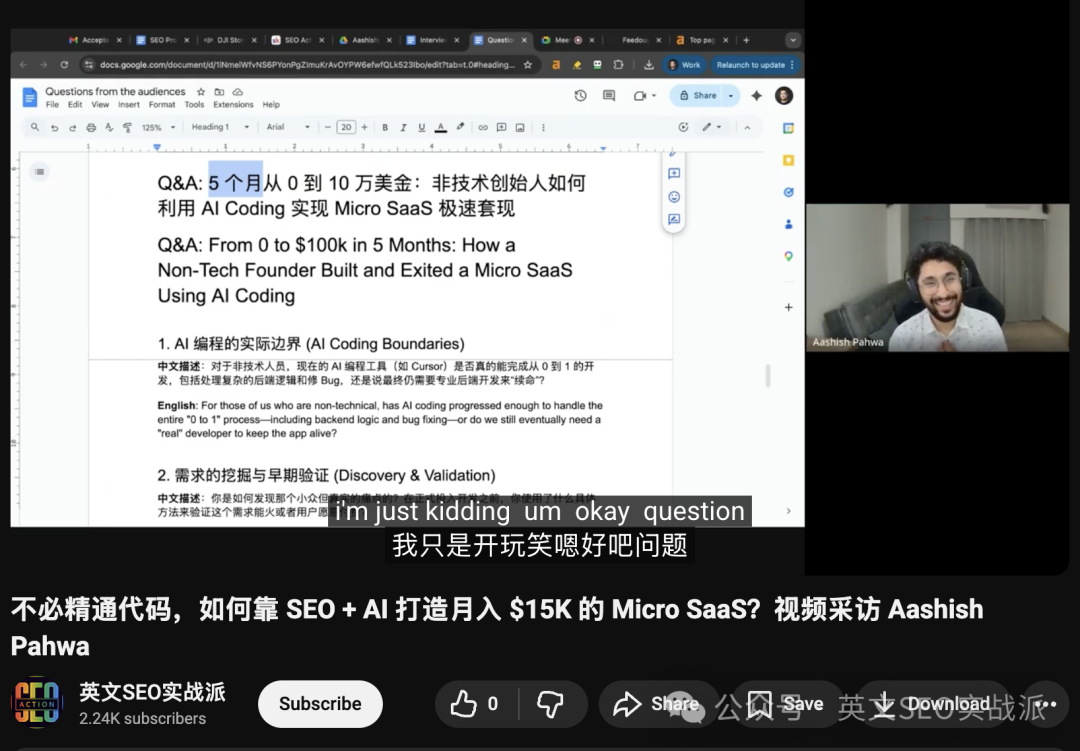Open Google Maps in the side panel
Viewport: 1080px width, 751px height.
(x=789, y=256)
